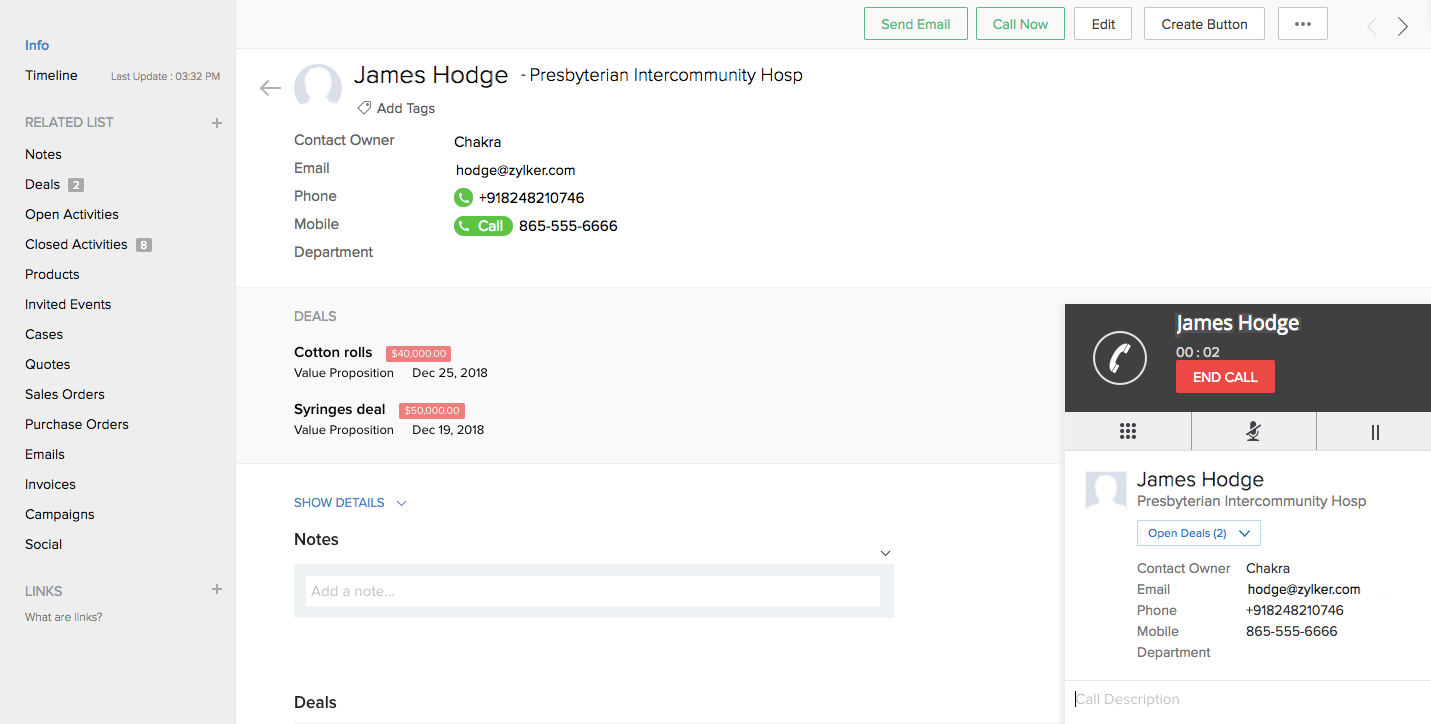This screenshot has width=1431, height=724.
Task: Mute the microphone in the call widget
Action: tap(1253, 431)
